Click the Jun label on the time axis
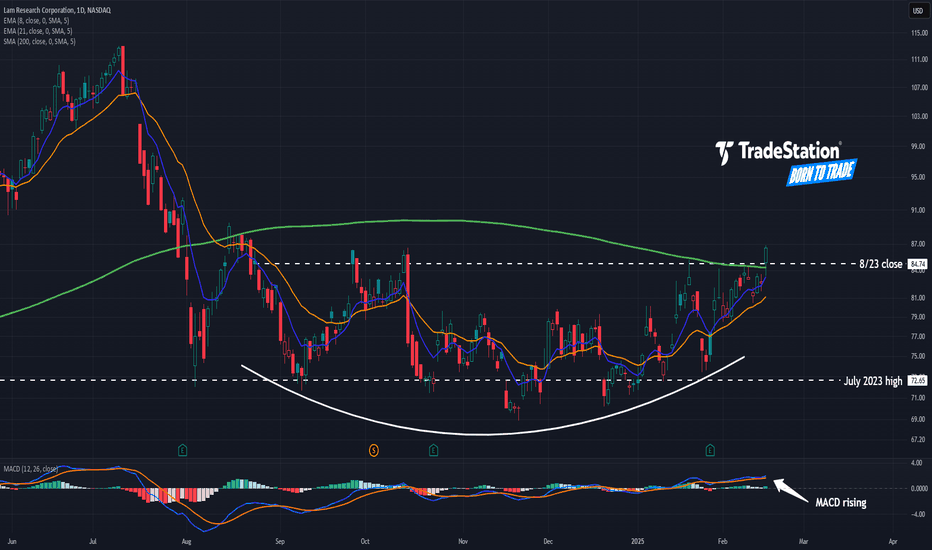The width and height of the screenshot is (932, 550). click(x=11, y=542)
